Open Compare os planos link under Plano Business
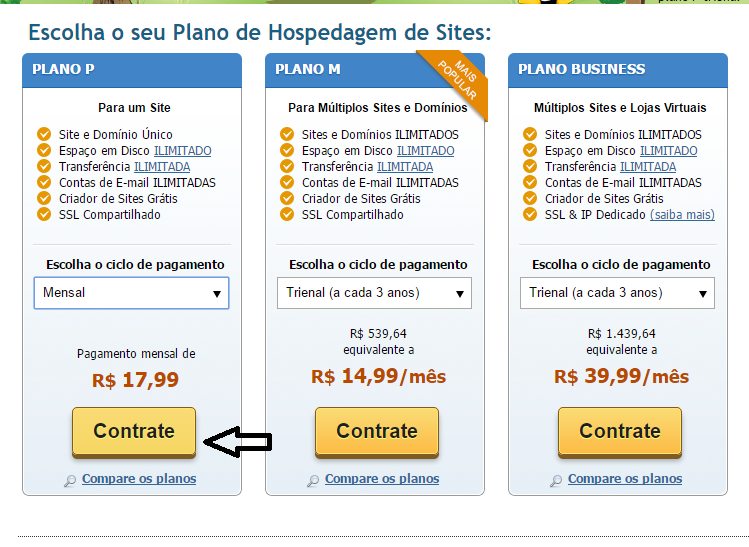The height and width of the screenshot is (547, 749). click(625, 479)
